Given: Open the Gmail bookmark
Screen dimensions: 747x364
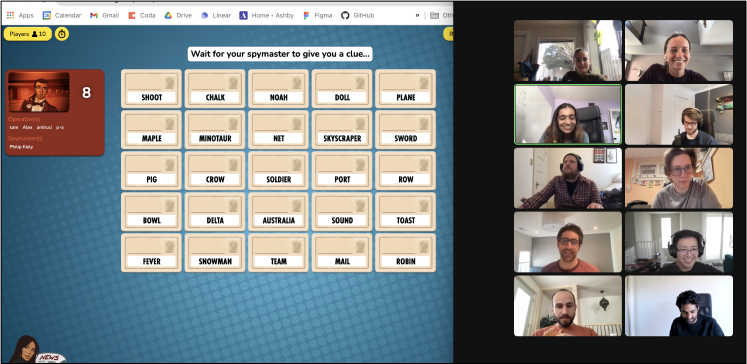Looking at the screenshot, I should coord(104,15).
